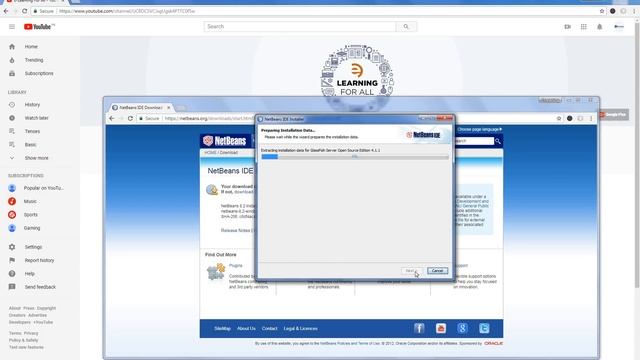Click Contact in NetBeans footer

(269, 329)
